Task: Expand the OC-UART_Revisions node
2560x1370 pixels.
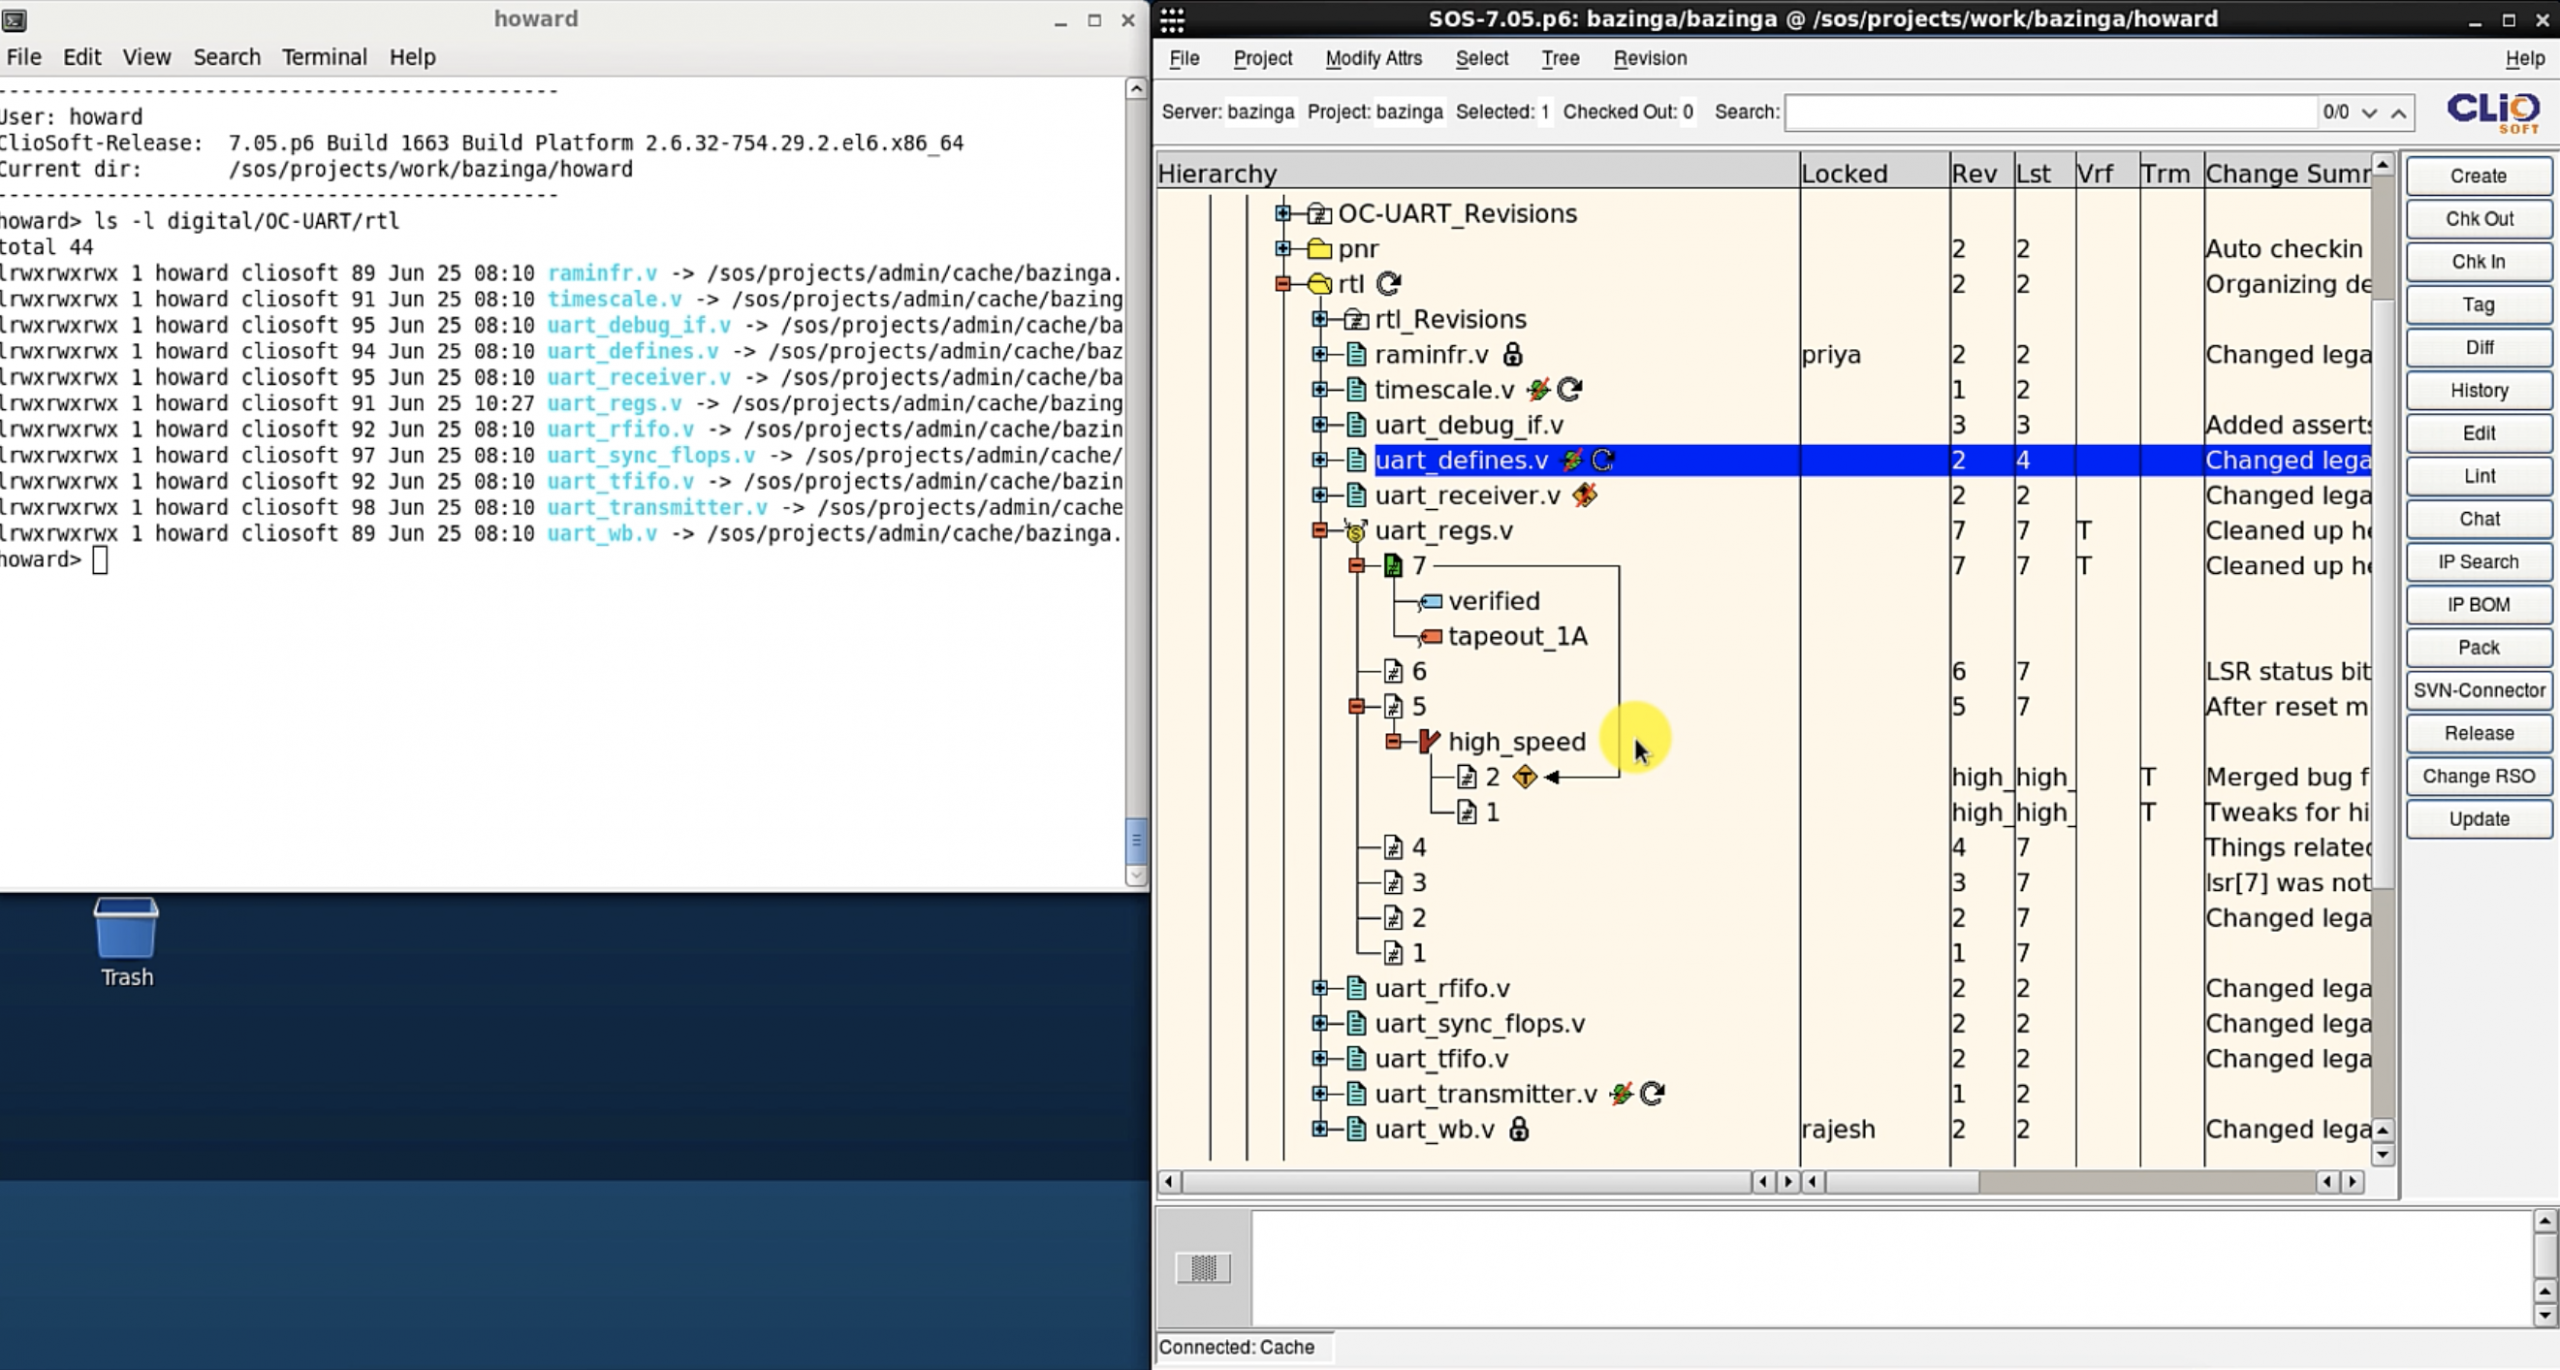Action: [x=1283, y=213]
